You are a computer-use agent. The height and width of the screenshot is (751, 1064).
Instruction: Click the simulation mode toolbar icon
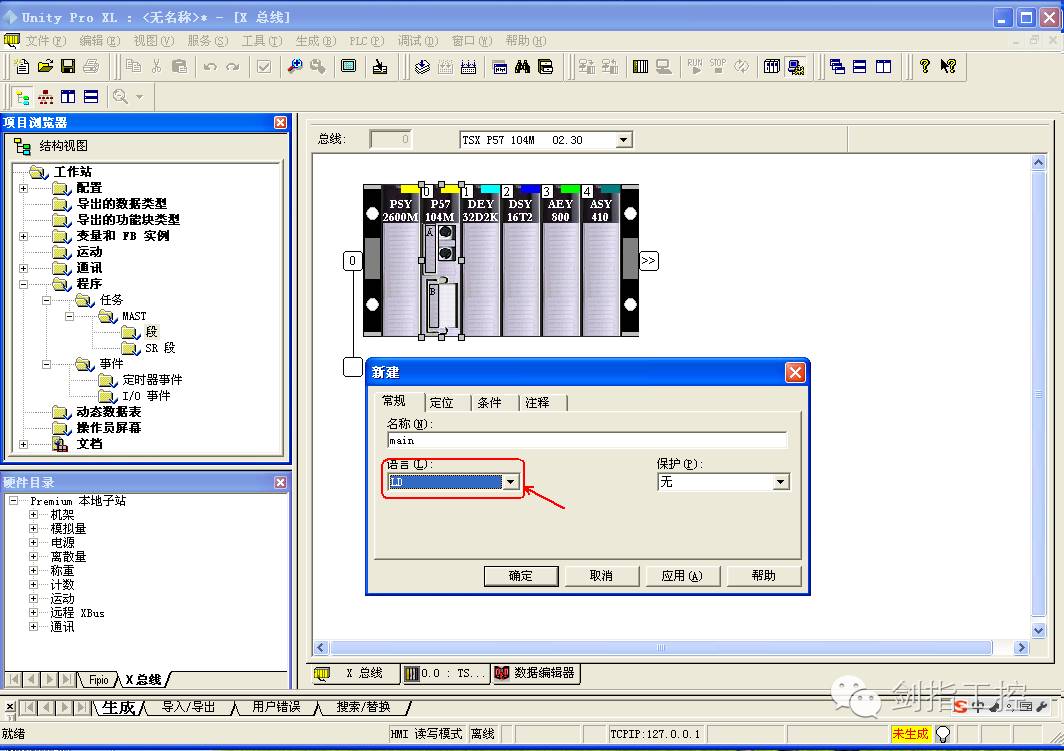coord(796,66)
